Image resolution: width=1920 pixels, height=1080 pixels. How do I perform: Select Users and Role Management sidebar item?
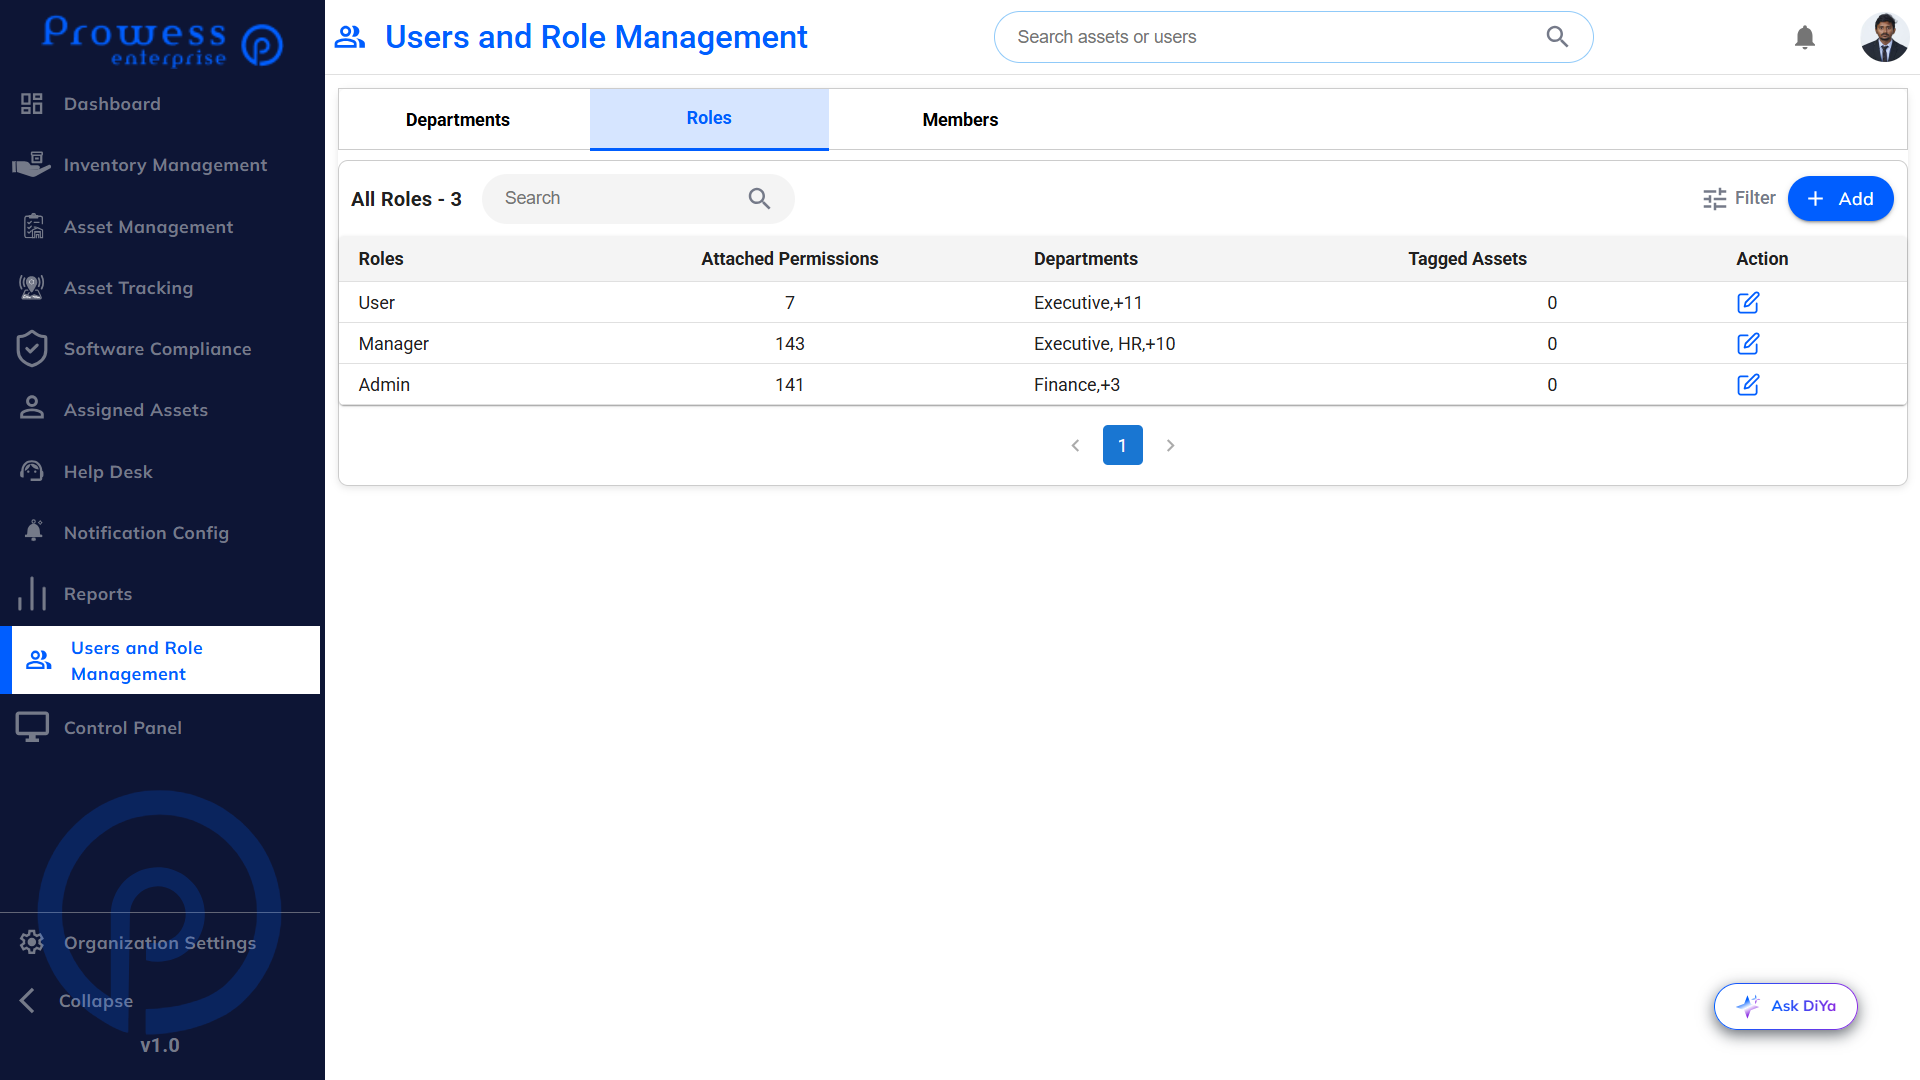(x=160, y=660)
